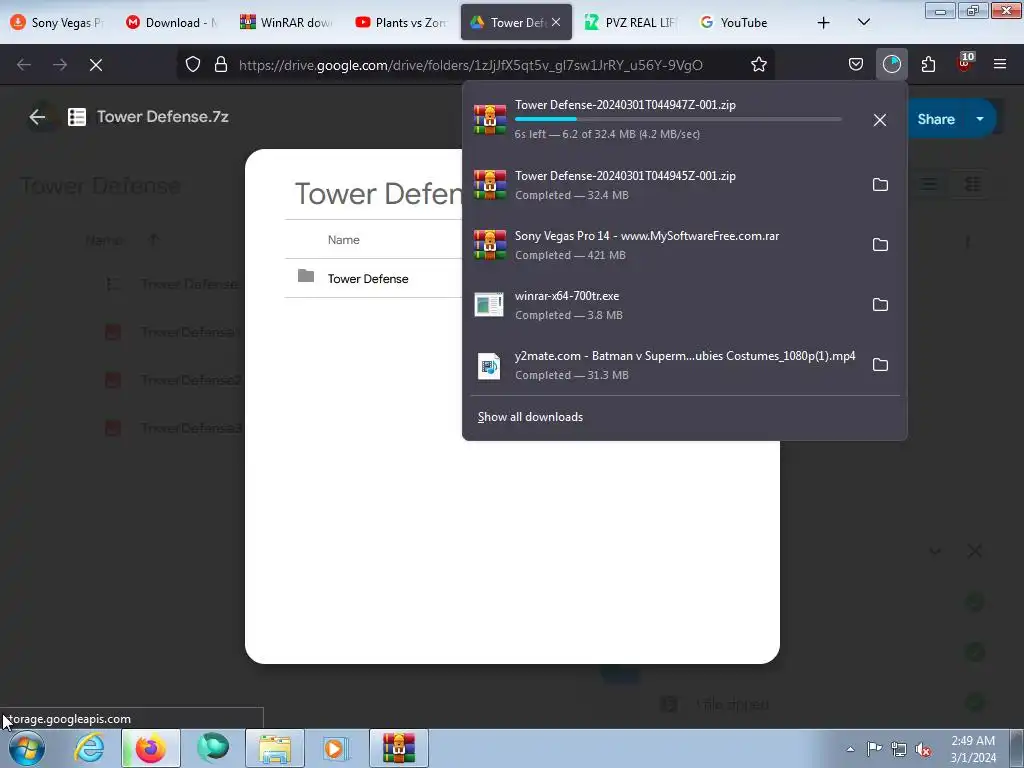Stop loading the page
The image size is (1024, 768).
point(96,65)
